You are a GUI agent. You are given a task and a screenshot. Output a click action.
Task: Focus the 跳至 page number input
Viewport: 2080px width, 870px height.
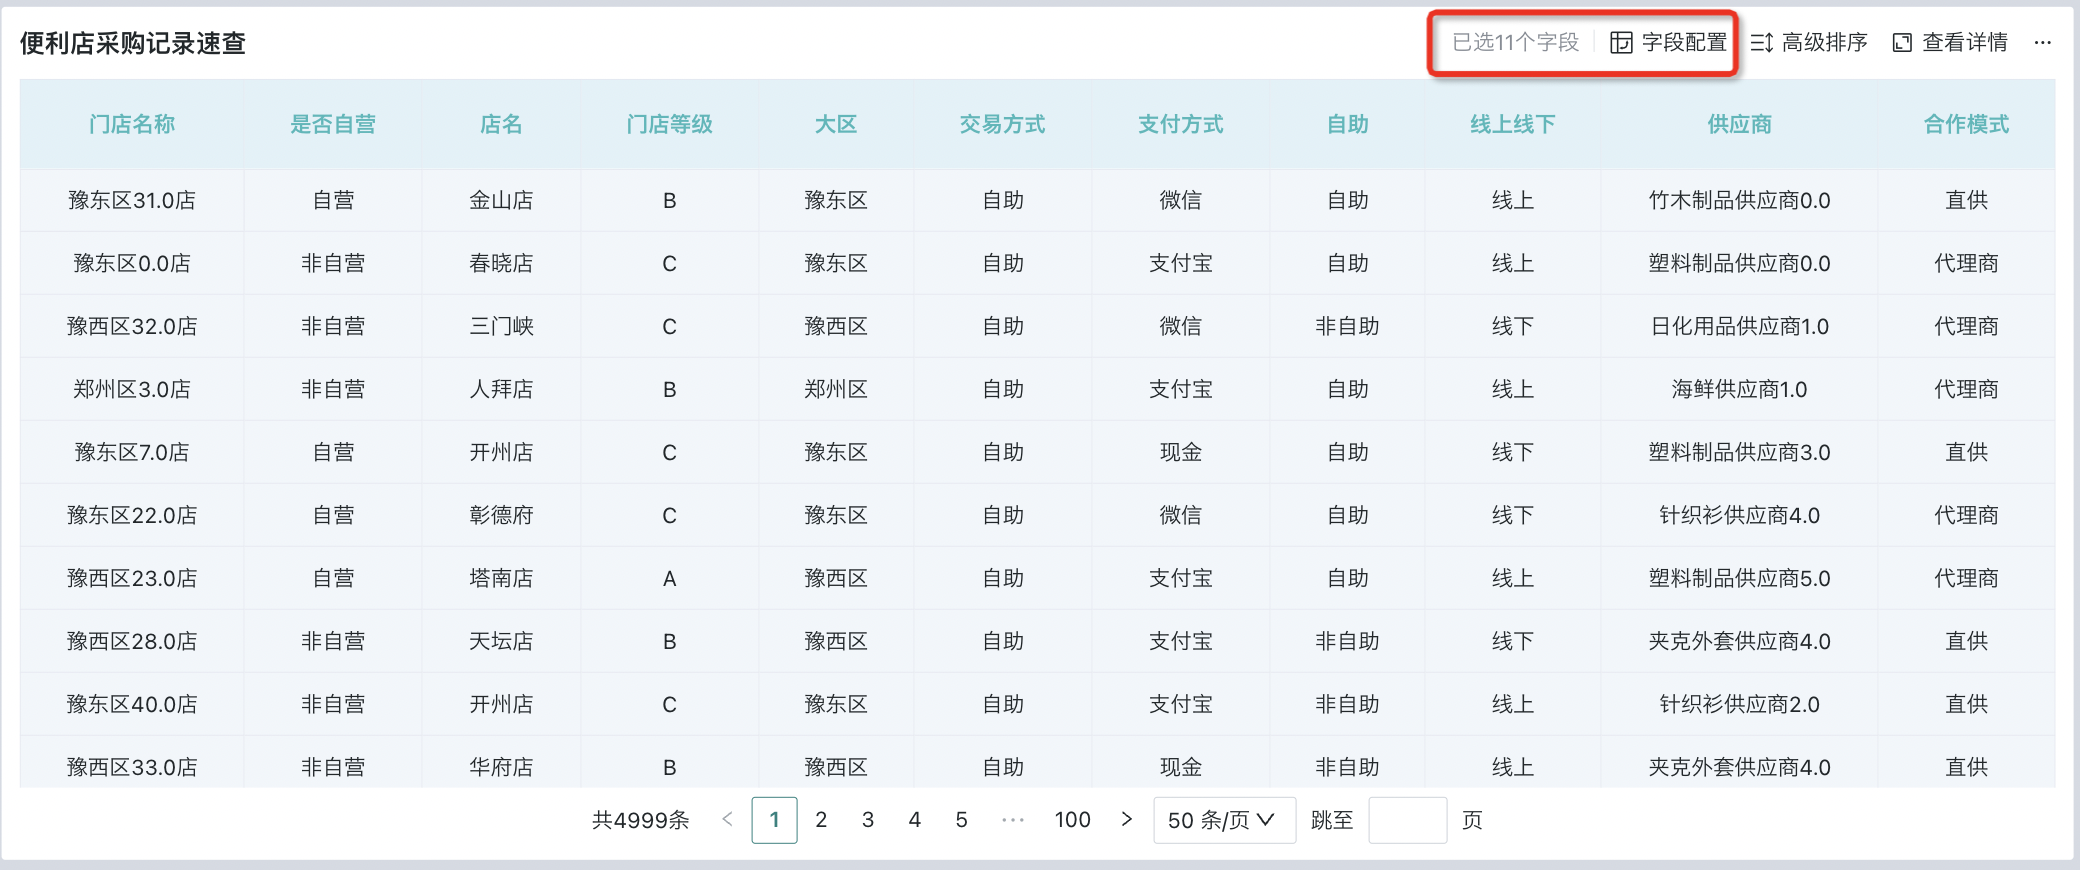tap(1407, 820)
